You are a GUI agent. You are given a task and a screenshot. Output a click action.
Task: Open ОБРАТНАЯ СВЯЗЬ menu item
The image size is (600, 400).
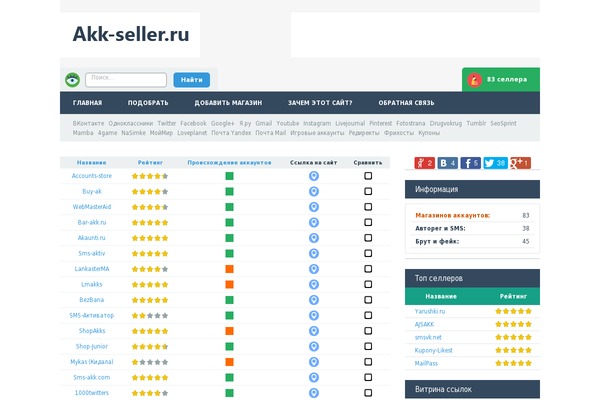point(406,103)
